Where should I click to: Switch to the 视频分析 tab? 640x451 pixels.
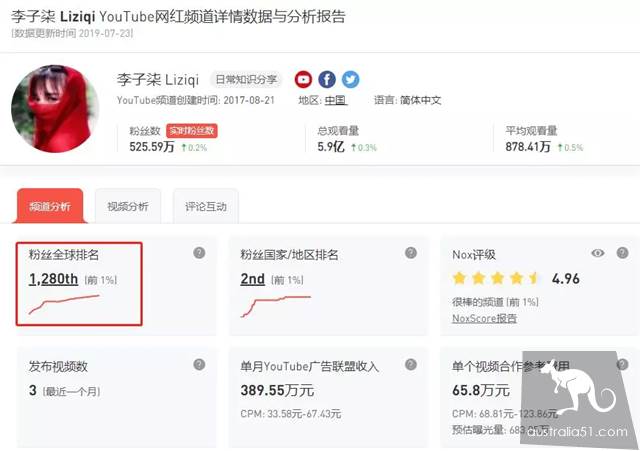(128, 206)
